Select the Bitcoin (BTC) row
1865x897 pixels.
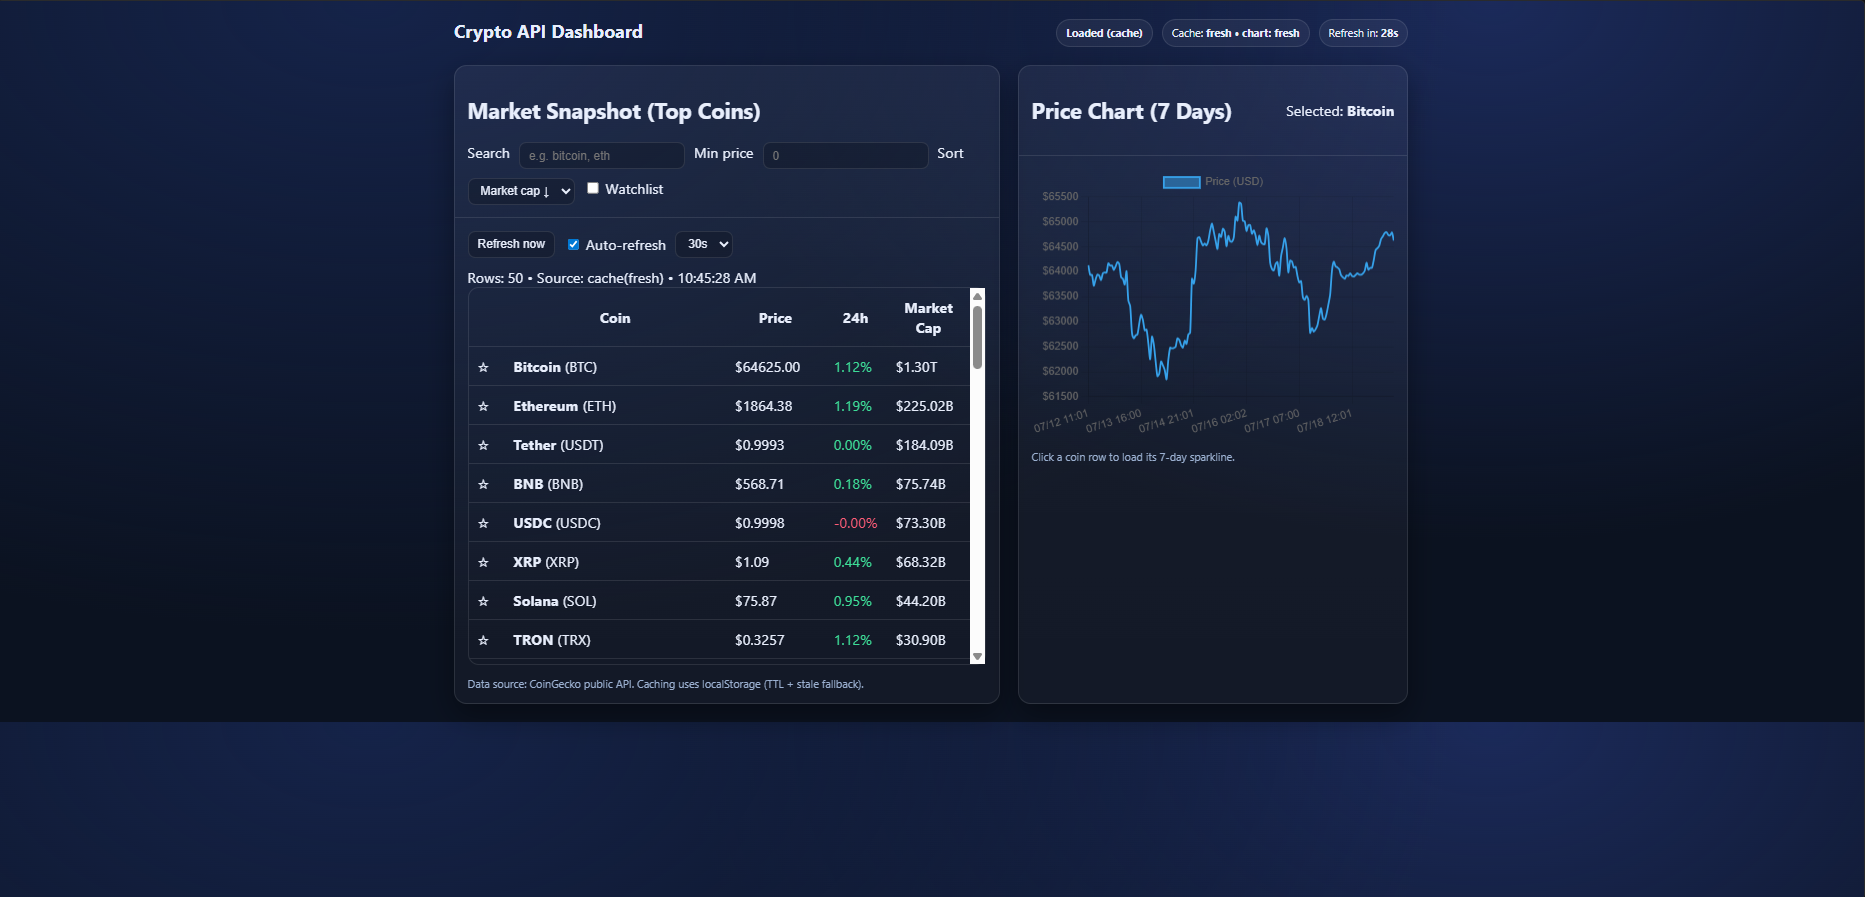coord(719,367)
